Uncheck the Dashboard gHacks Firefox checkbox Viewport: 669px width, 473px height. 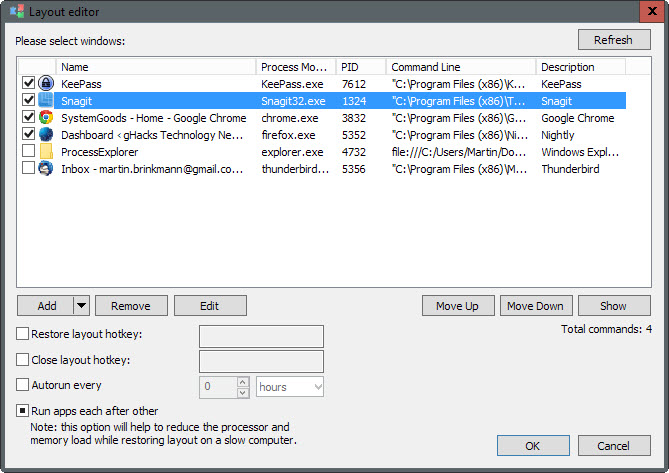(x=29, y=134)
